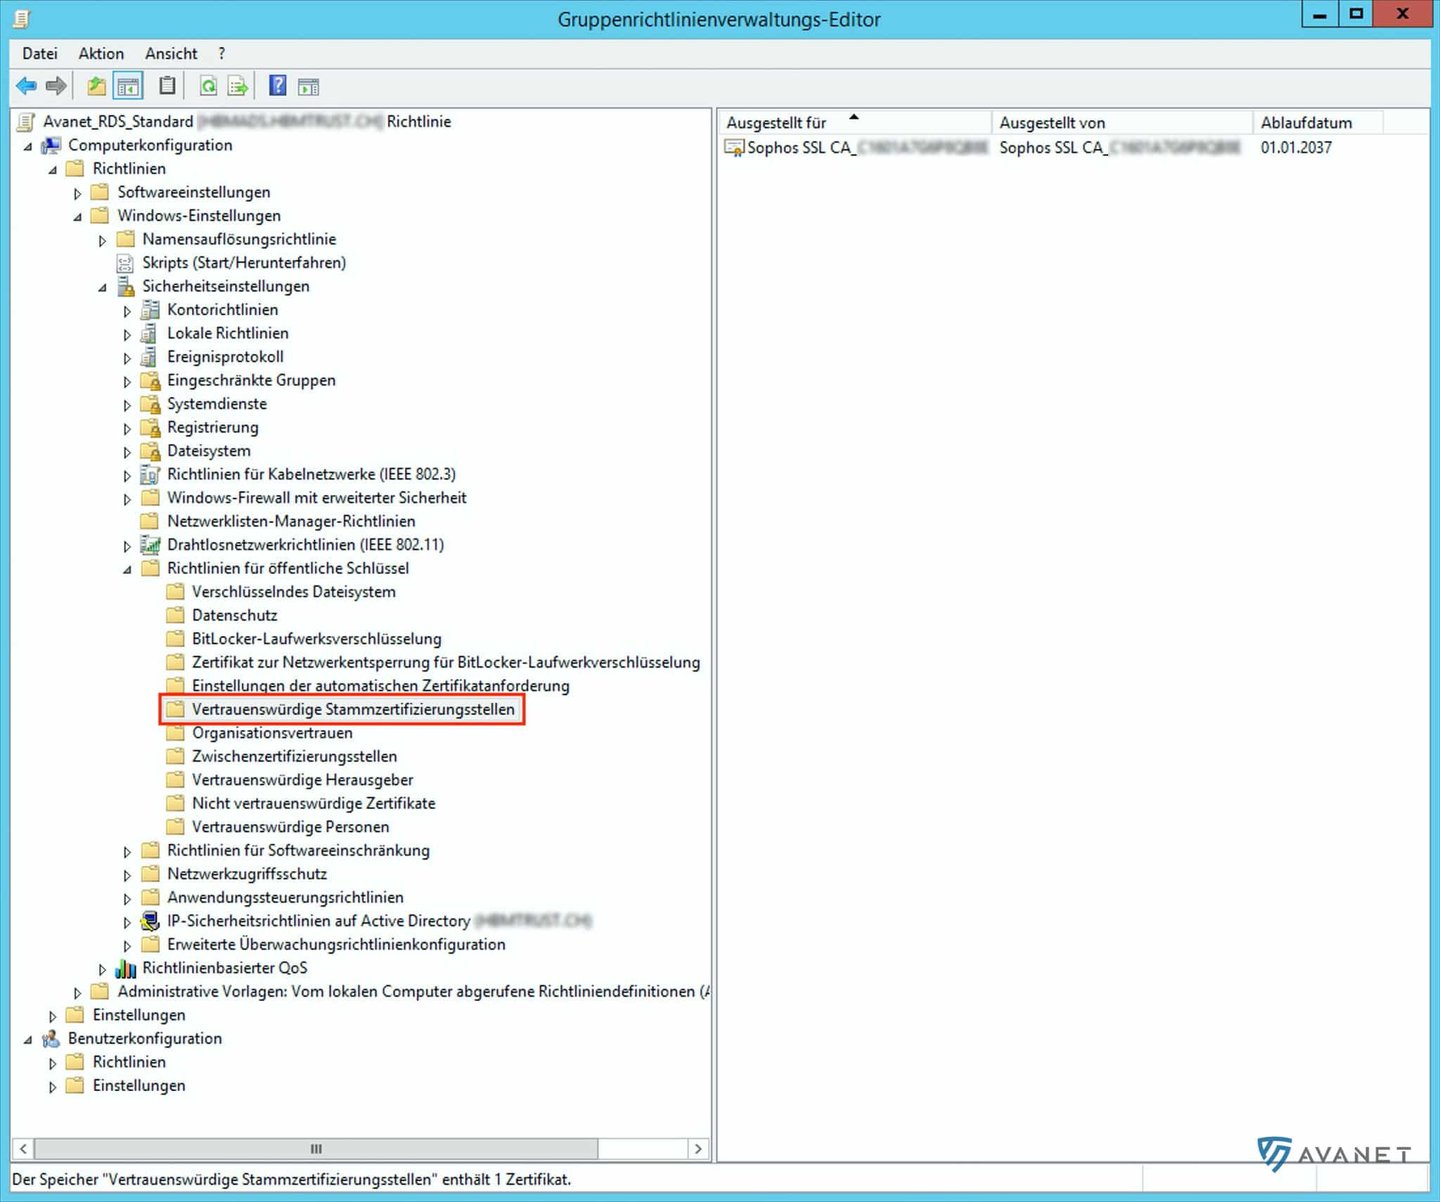
Task: Go up one level with folder-arrow icon
Action: tap(96, 86)
